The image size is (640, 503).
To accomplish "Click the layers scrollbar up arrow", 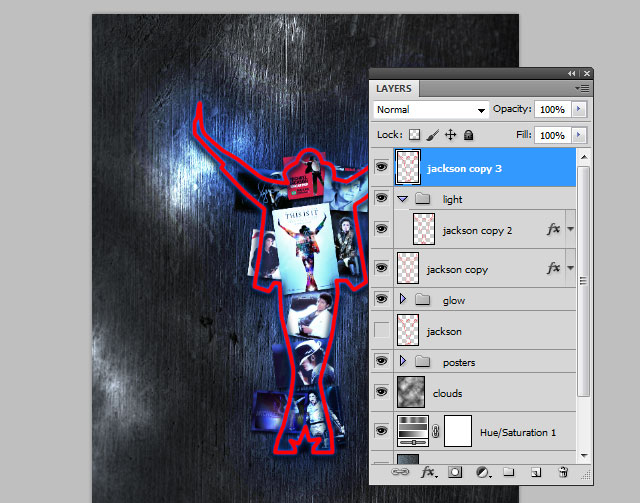I will click(x=584, y=157).
